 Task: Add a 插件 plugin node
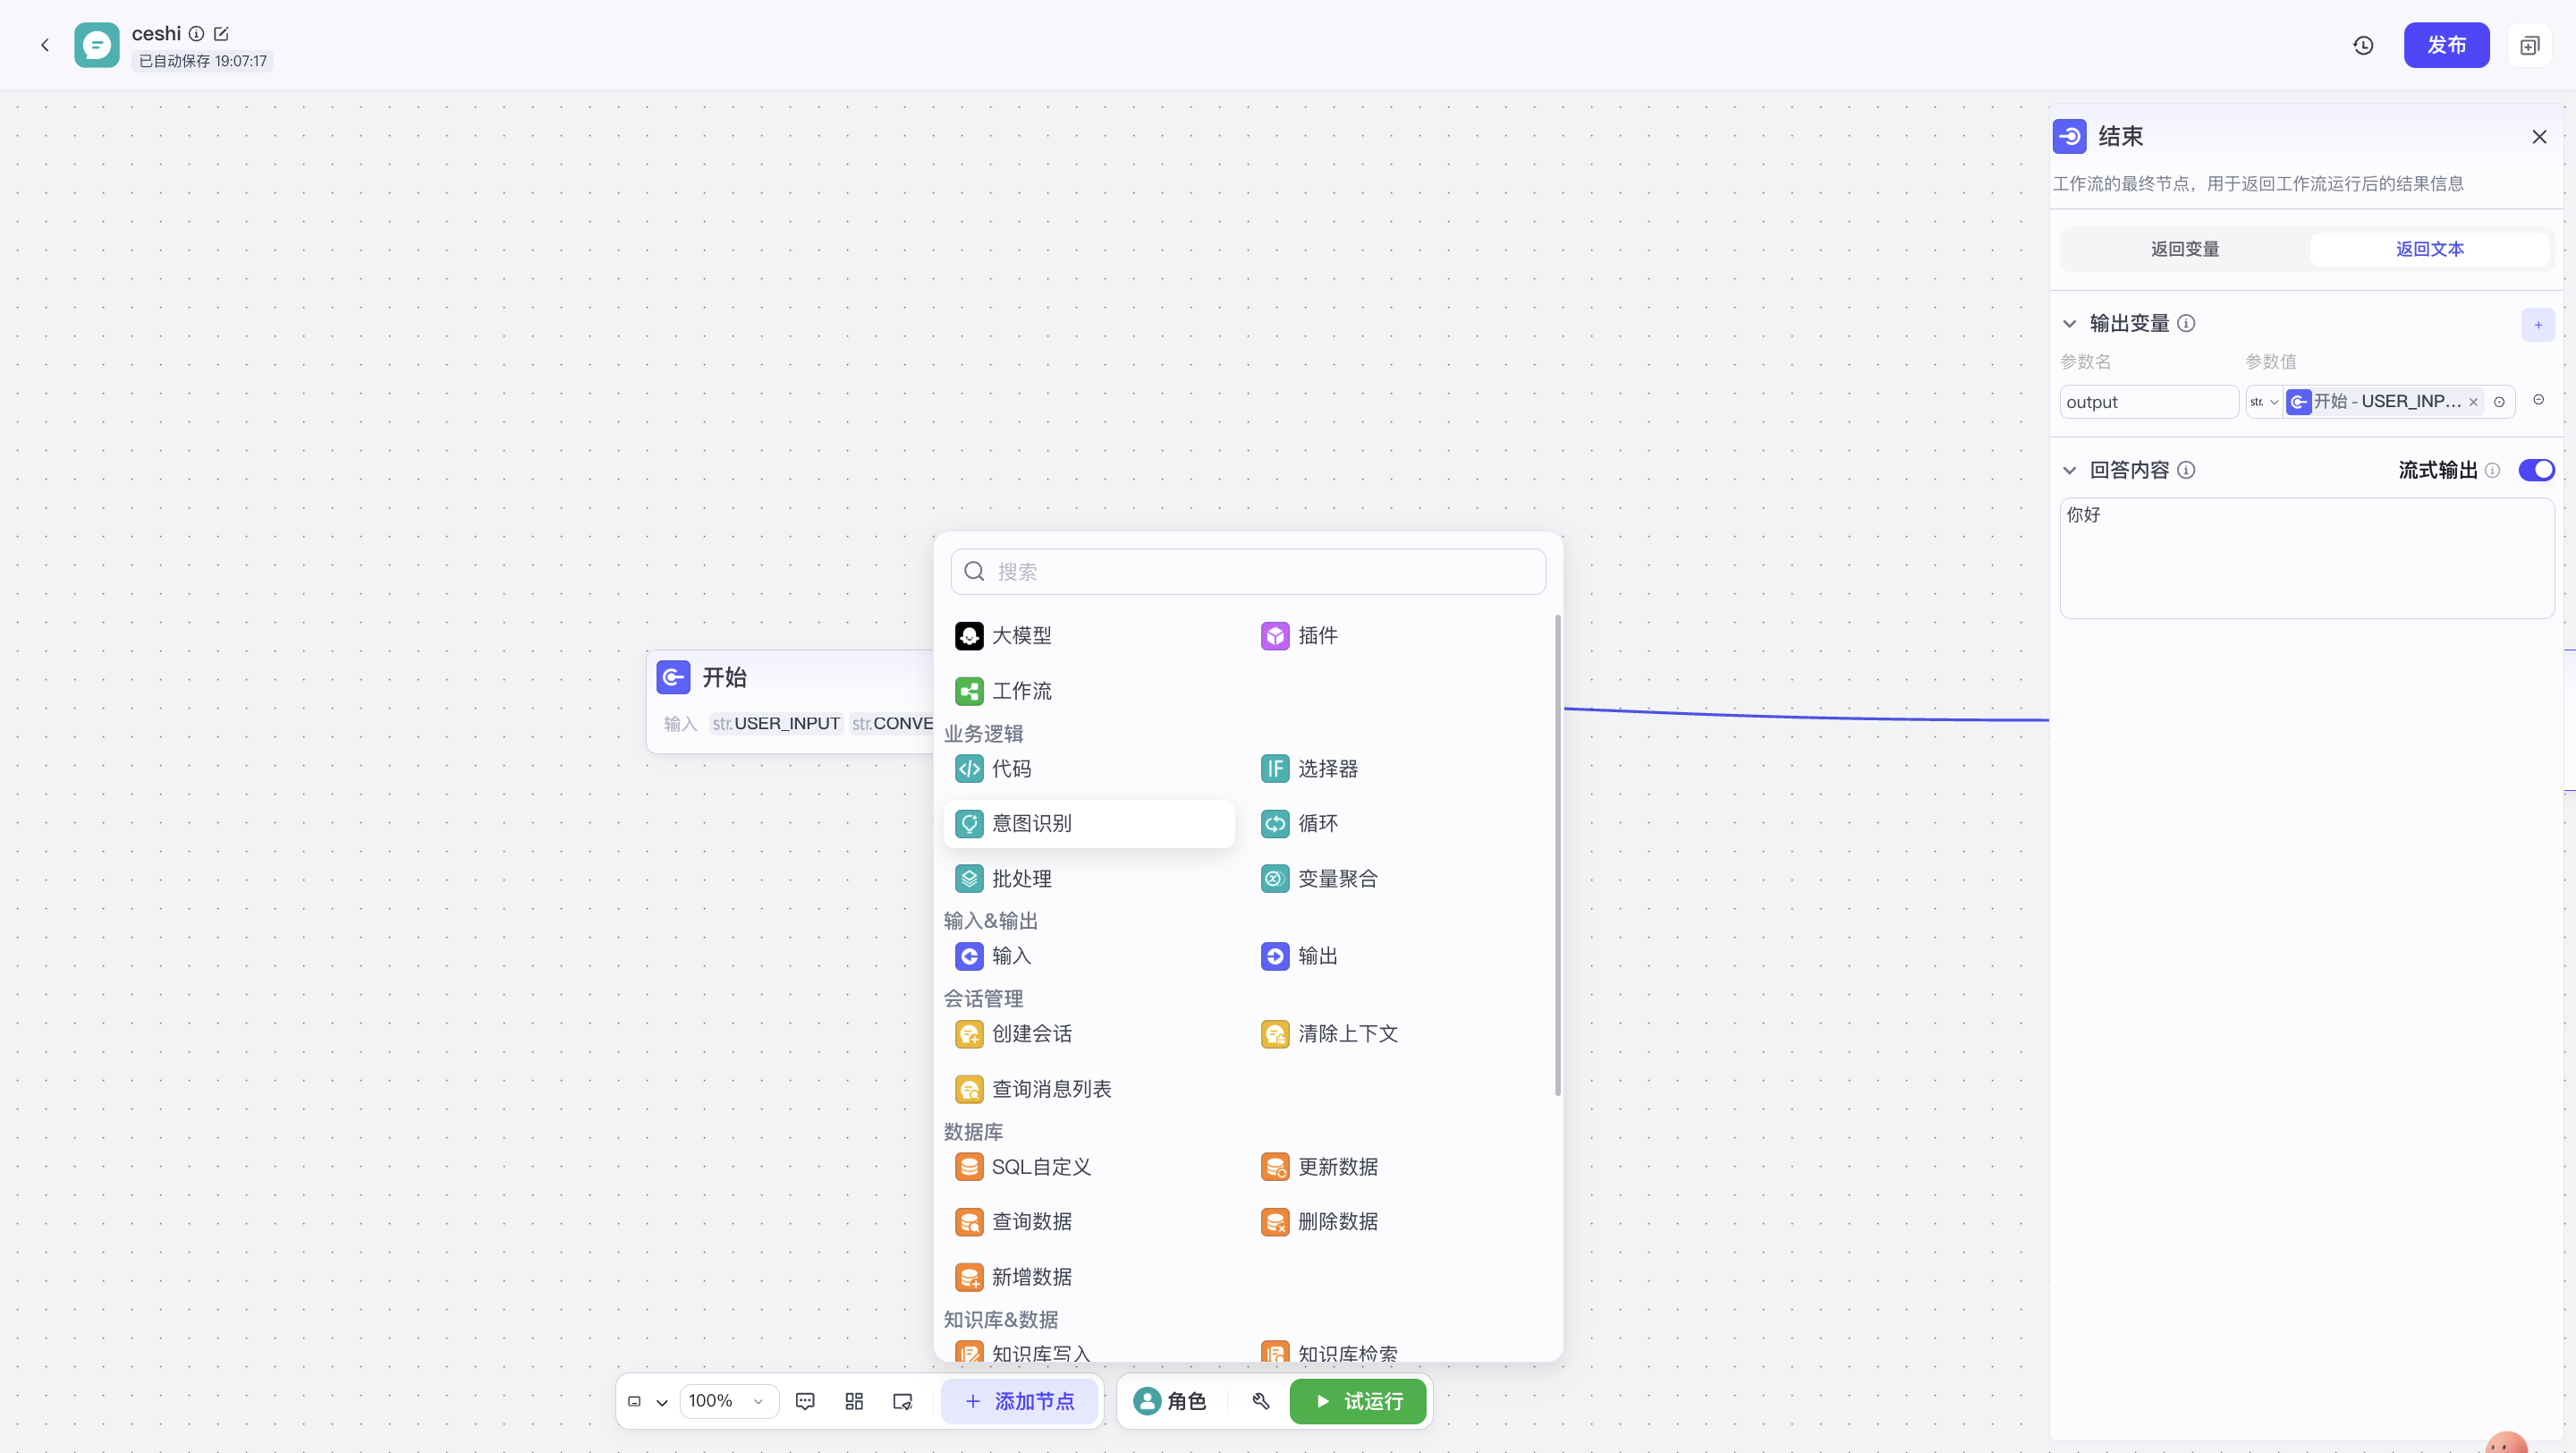point(1300,636)
